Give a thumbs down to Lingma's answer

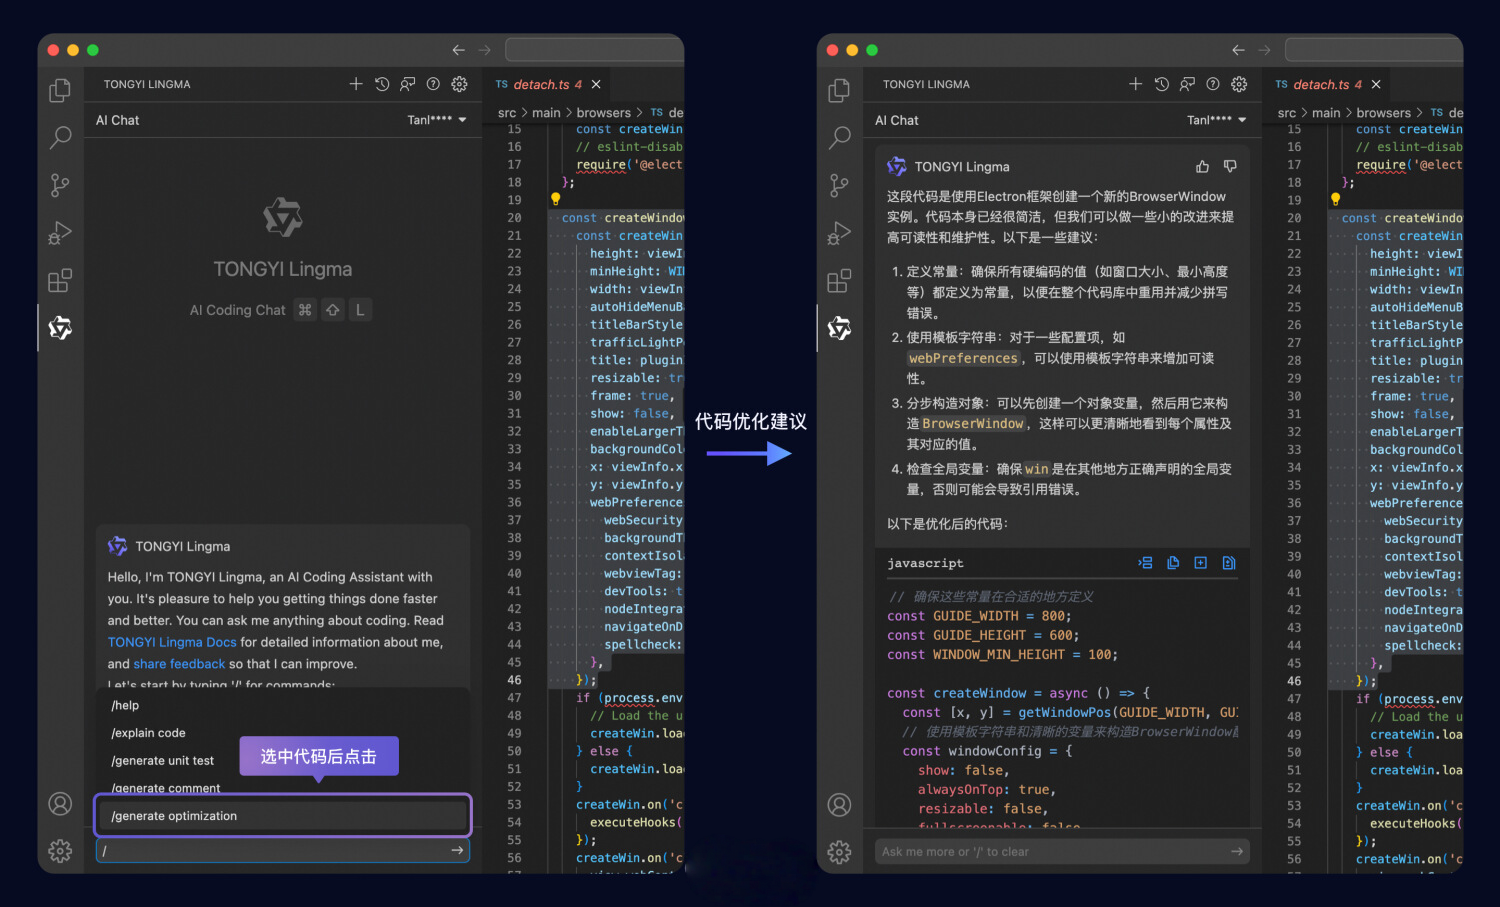tap(1230, 165)
